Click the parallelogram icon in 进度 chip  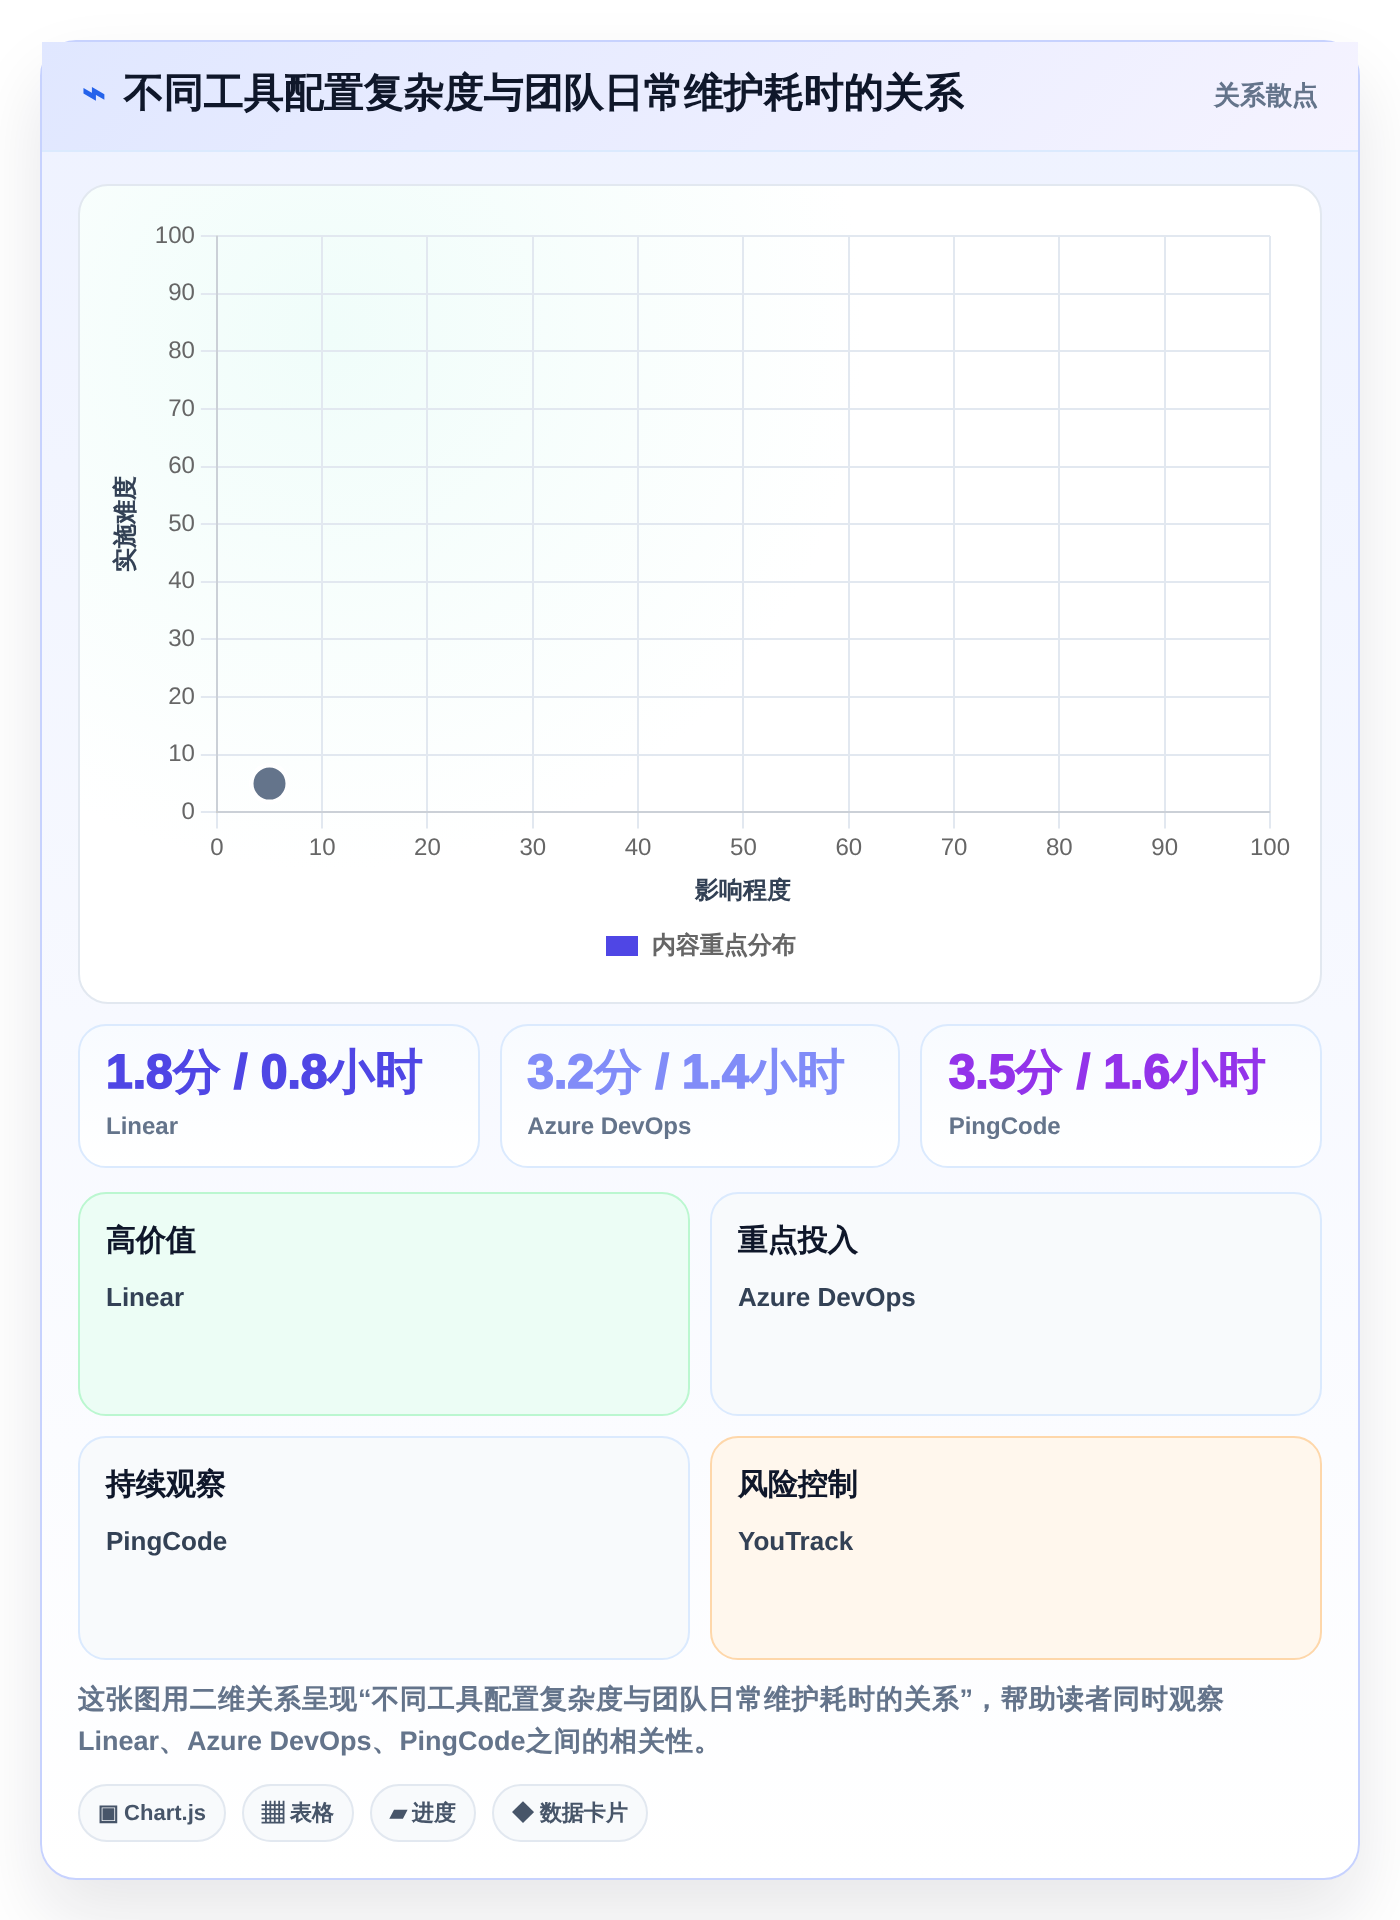(x=398, y=1814)
